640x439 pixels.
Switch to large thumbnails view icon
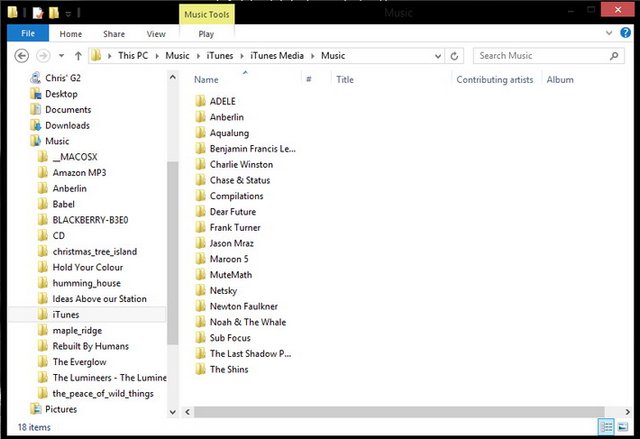[623, 427]
